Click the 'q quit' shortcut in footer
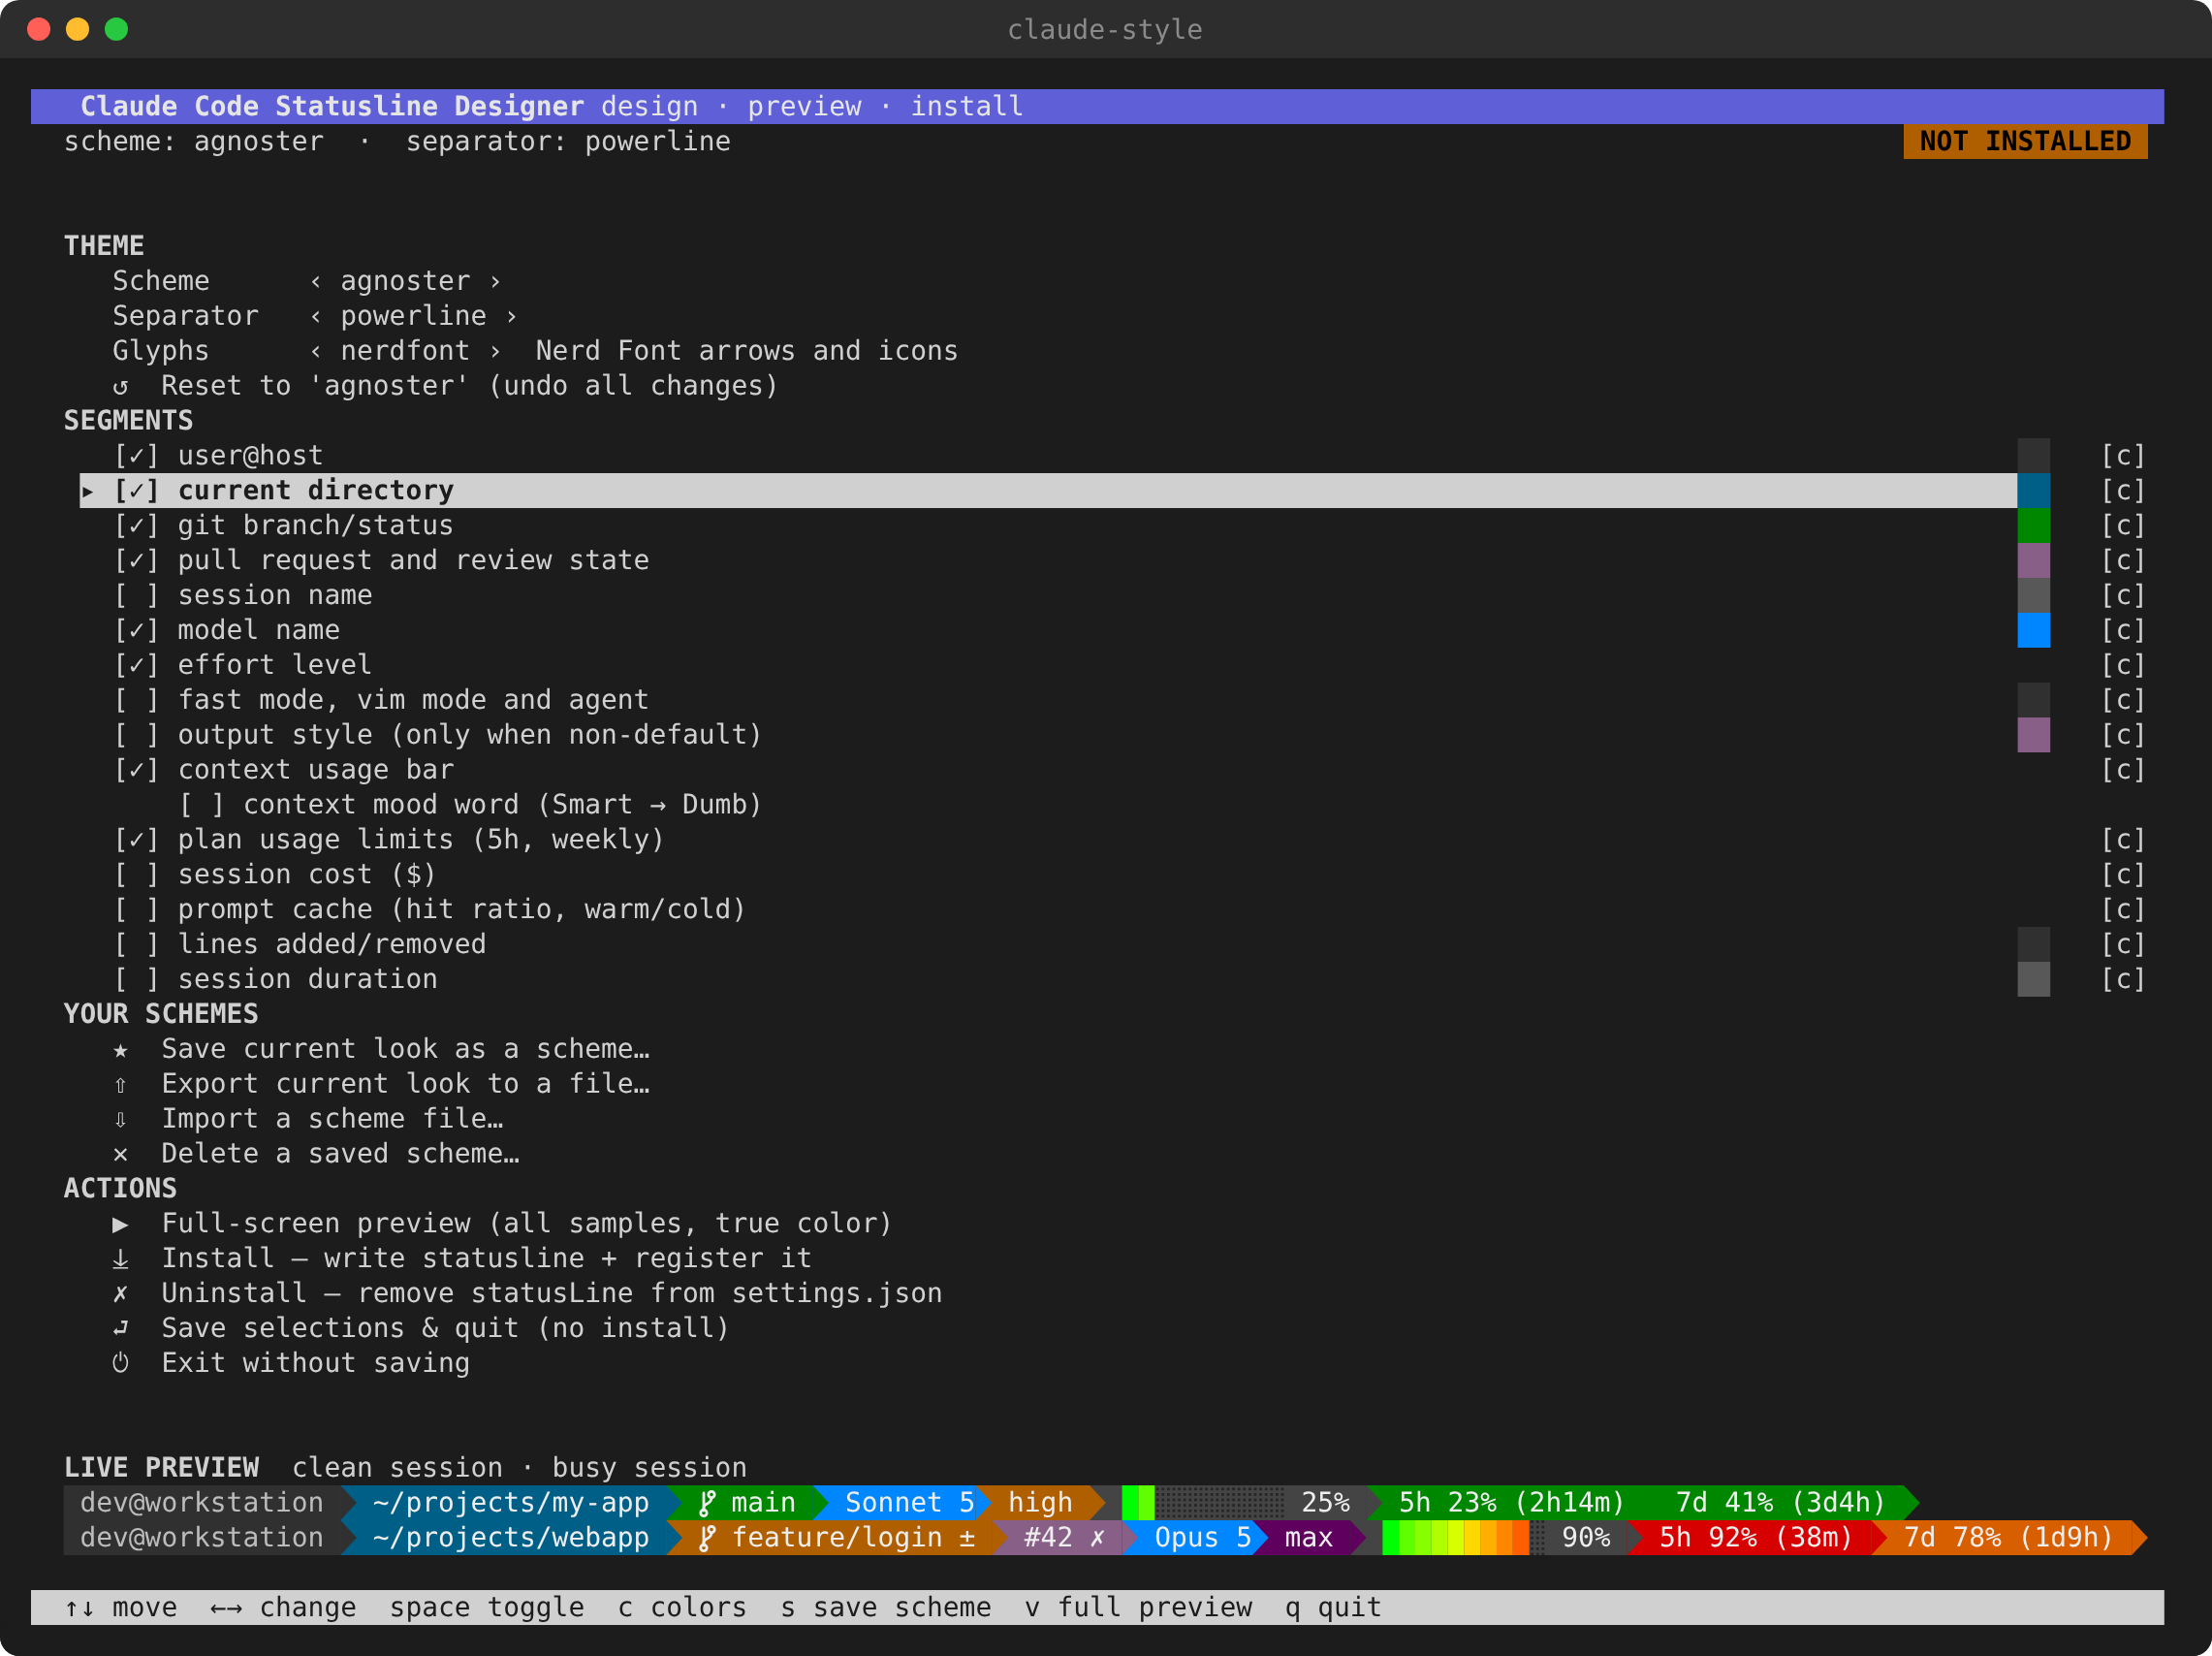 click(x=1333, y=1608)
